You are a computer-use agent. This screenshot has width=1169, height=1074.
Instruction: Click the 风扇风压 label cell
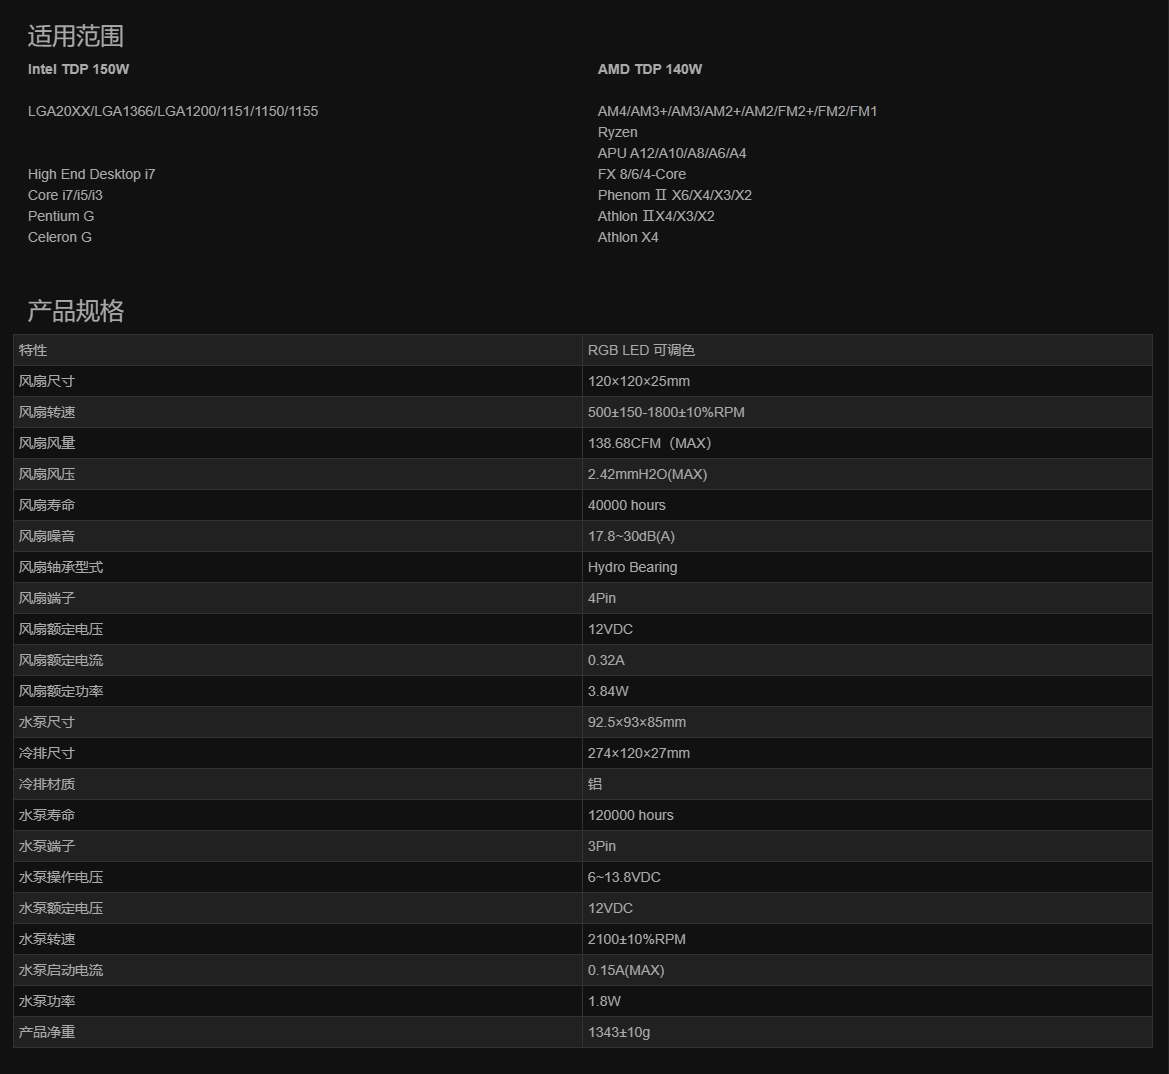(297, 474)
